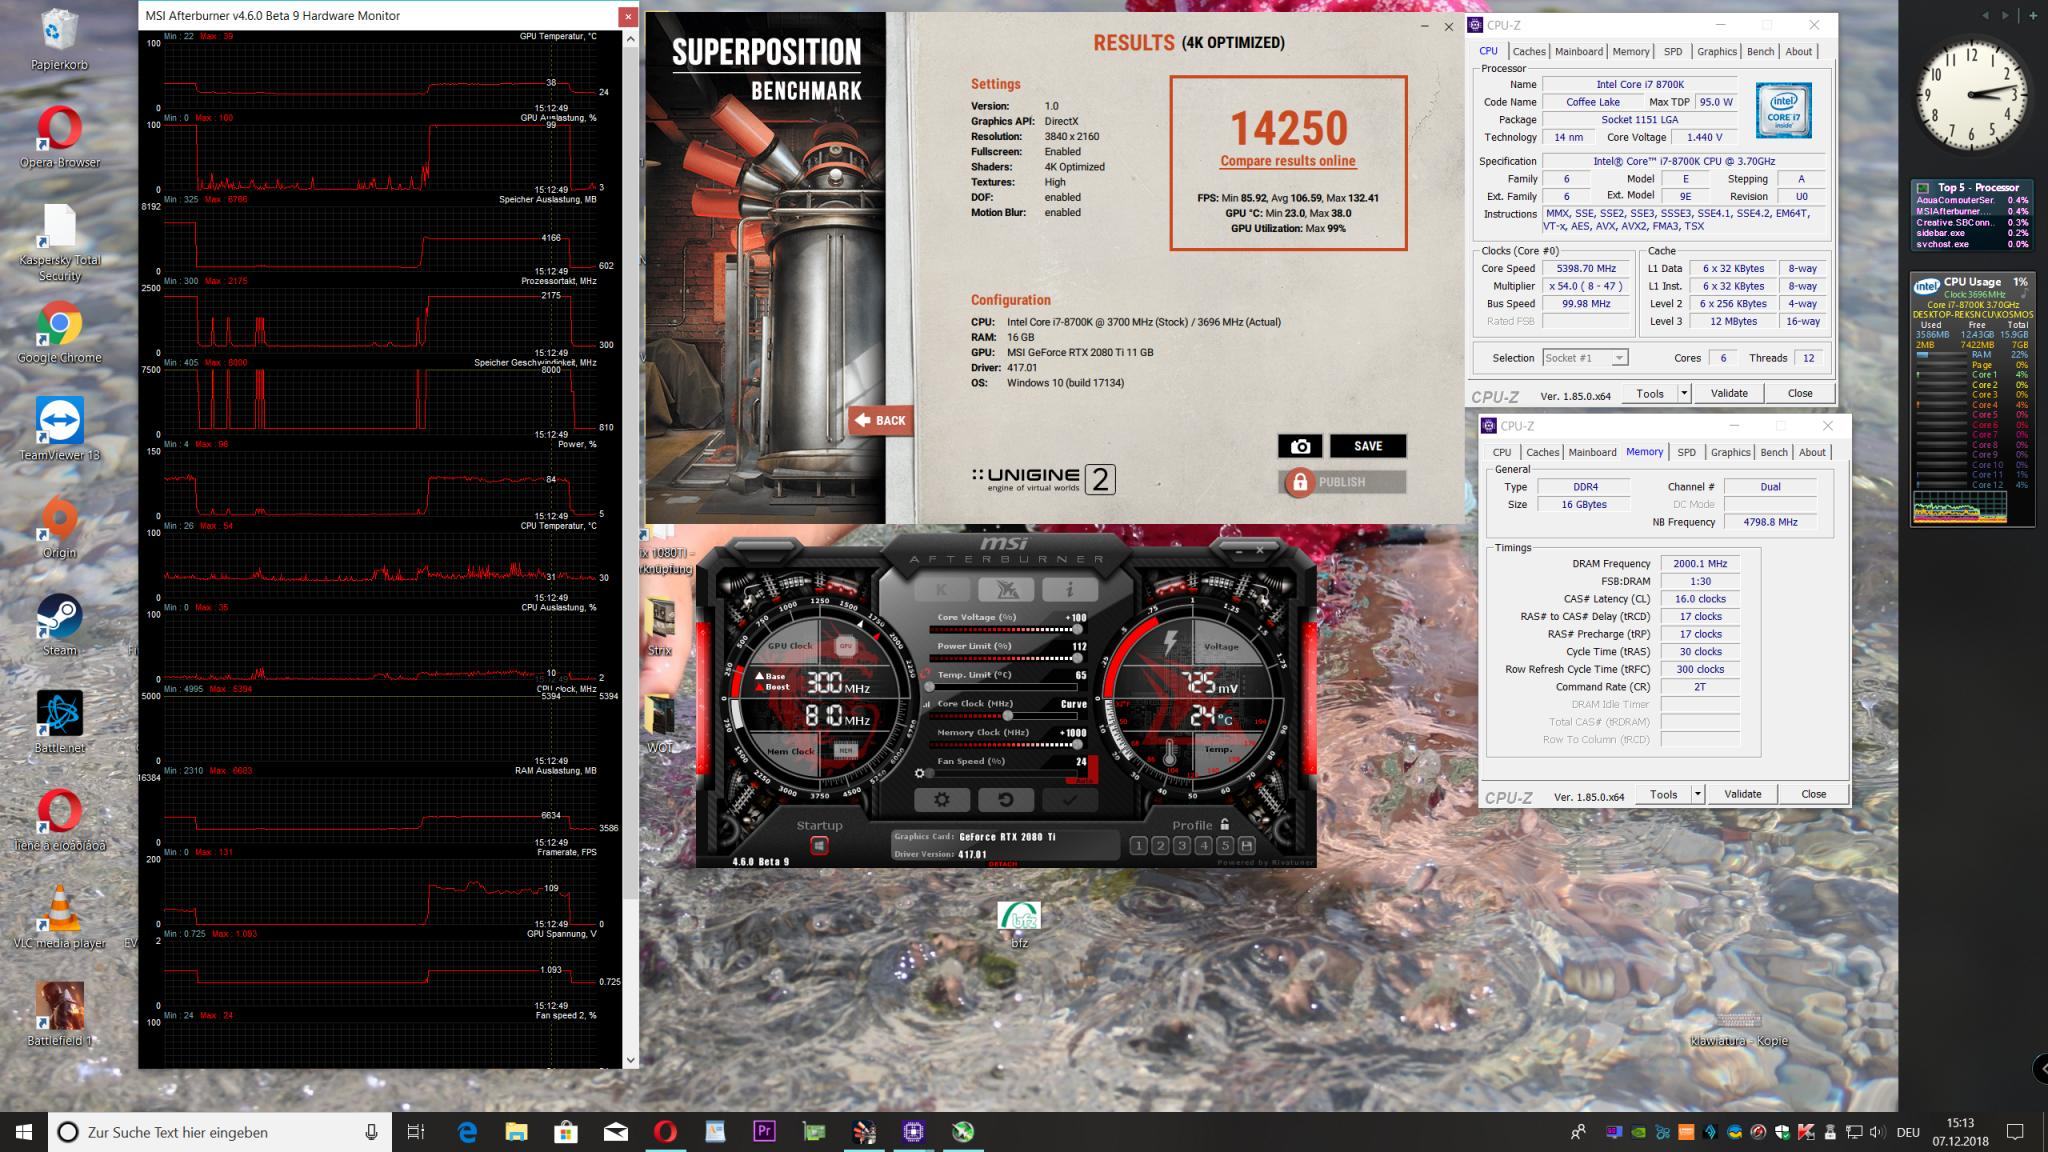This screenshot has width=2048, height=1152.
Task: Click the locked PUBLISH button
Action: pyautogui.click(x=1342, y=482)
